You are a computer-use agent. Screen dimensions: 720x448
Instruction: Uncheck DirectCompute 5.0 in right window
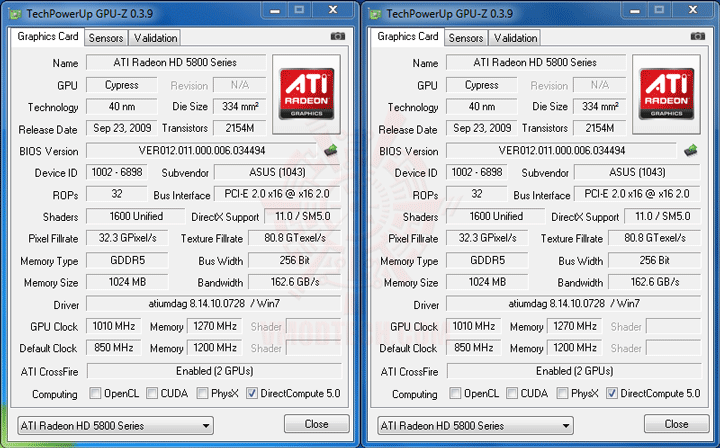pos(612,393)
